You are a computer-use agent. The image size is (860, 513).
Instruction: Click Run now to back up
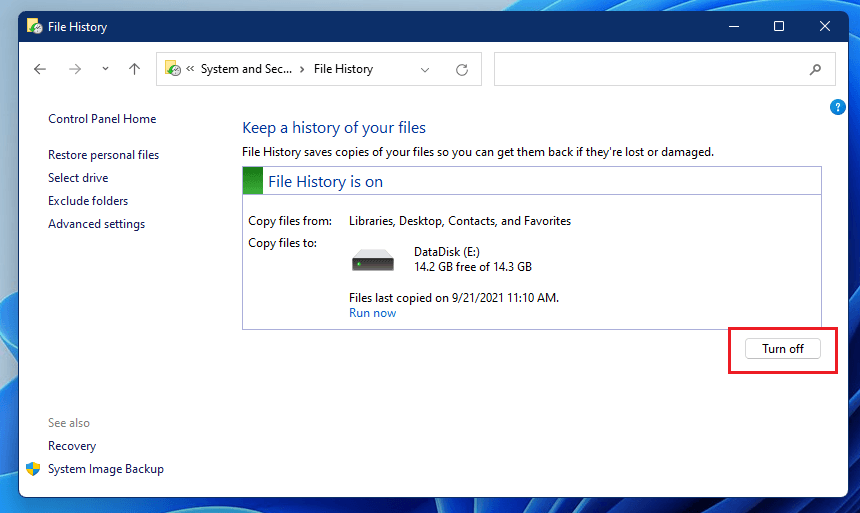(372, 313)
